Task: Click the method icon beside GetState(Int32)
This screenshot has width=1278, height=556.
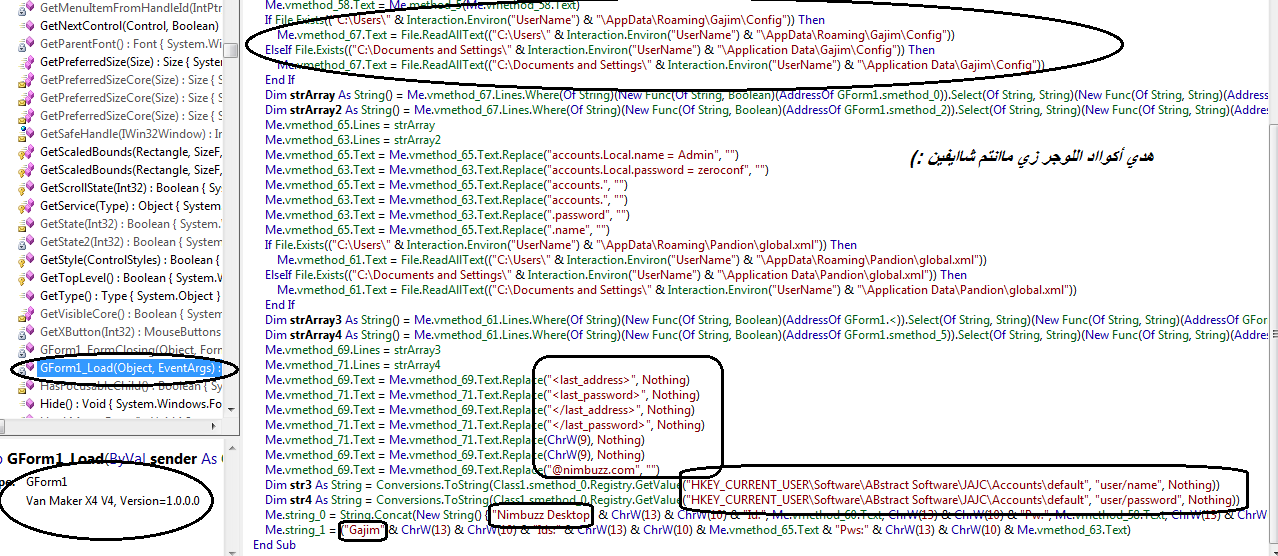Action: (27, 224)
